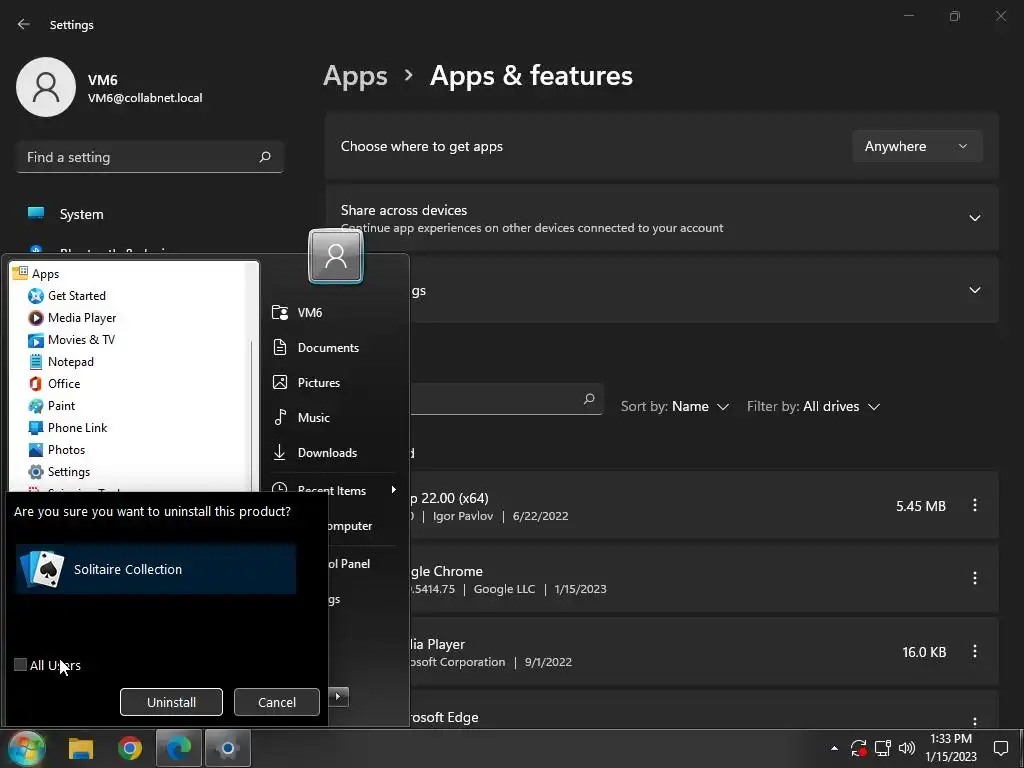The height and width of the screenshot is (768, 1024).
Task: Click the user picture on the start menu
Action: coord(336,256)
